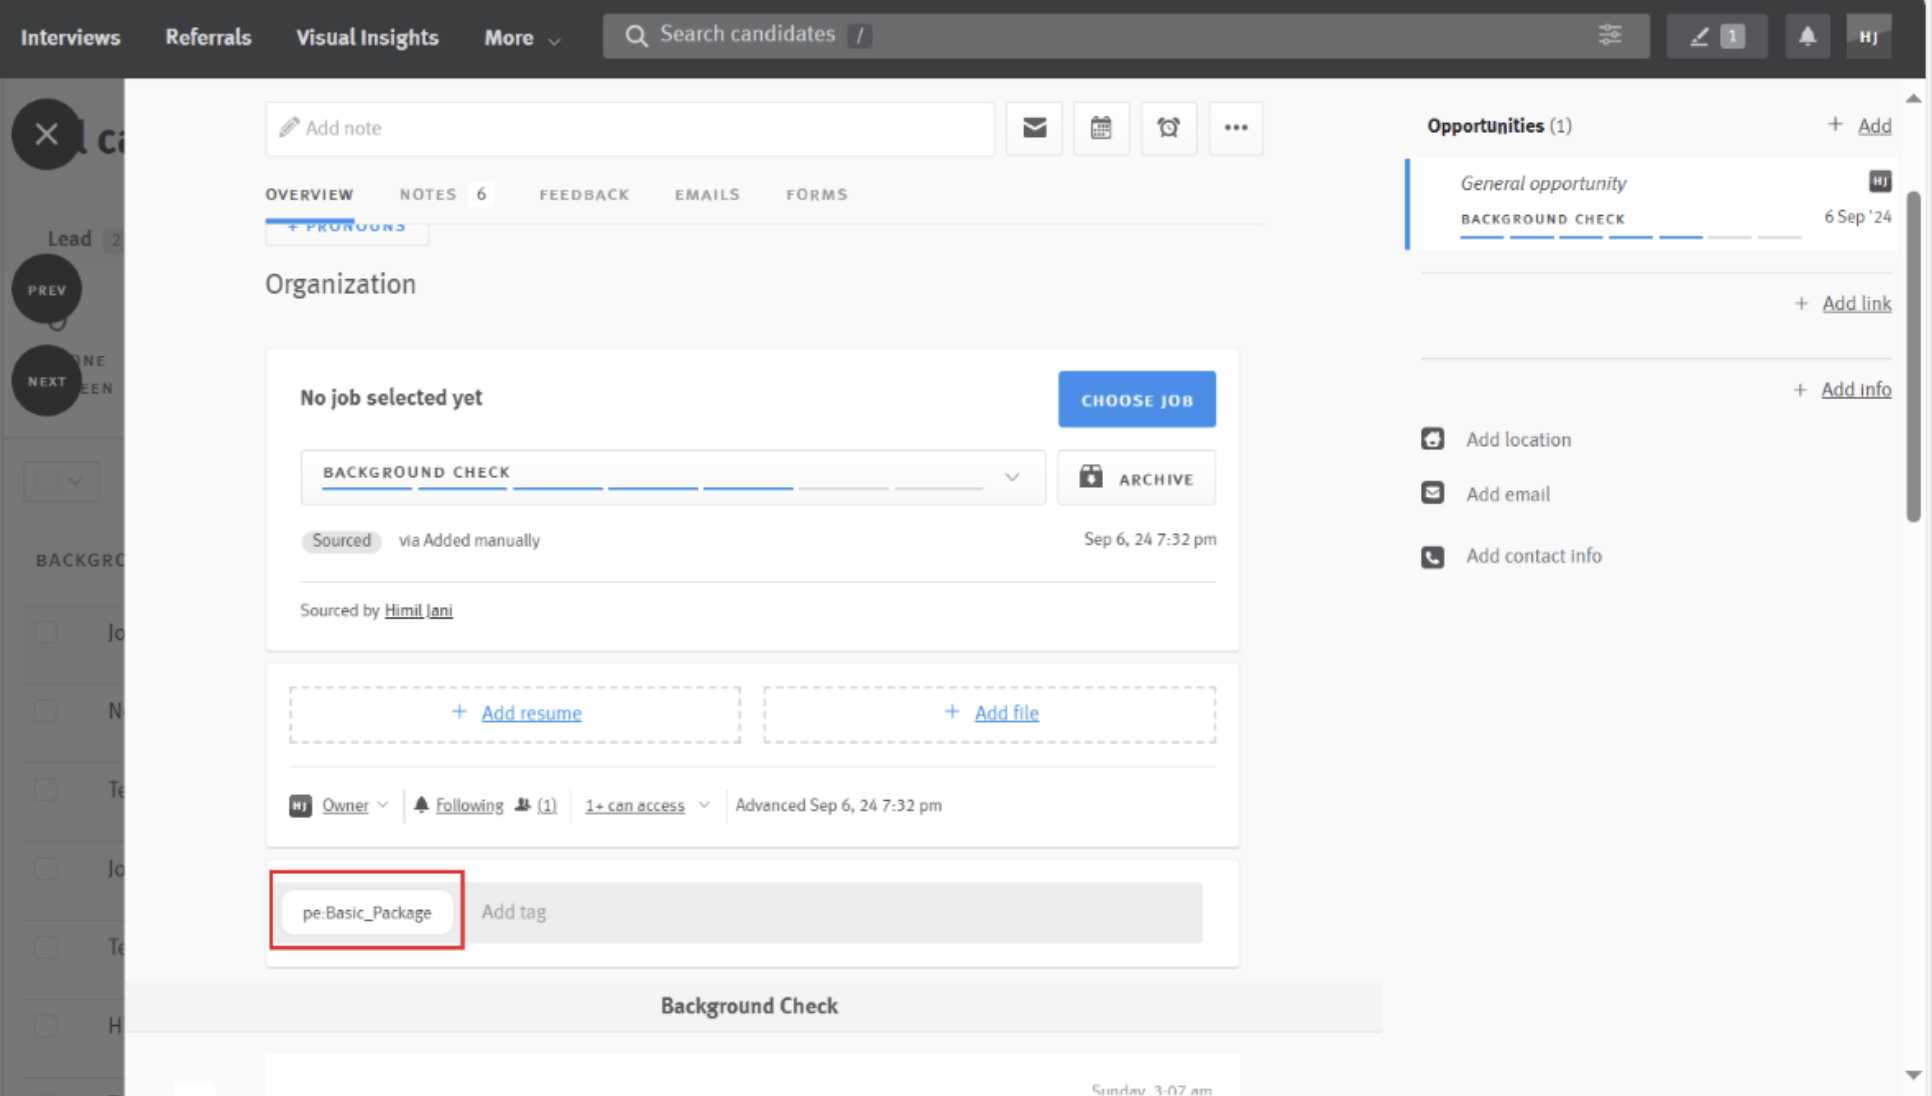Open the Owner dropdown
1932x1096 pixels.
[x=354, y=806]
